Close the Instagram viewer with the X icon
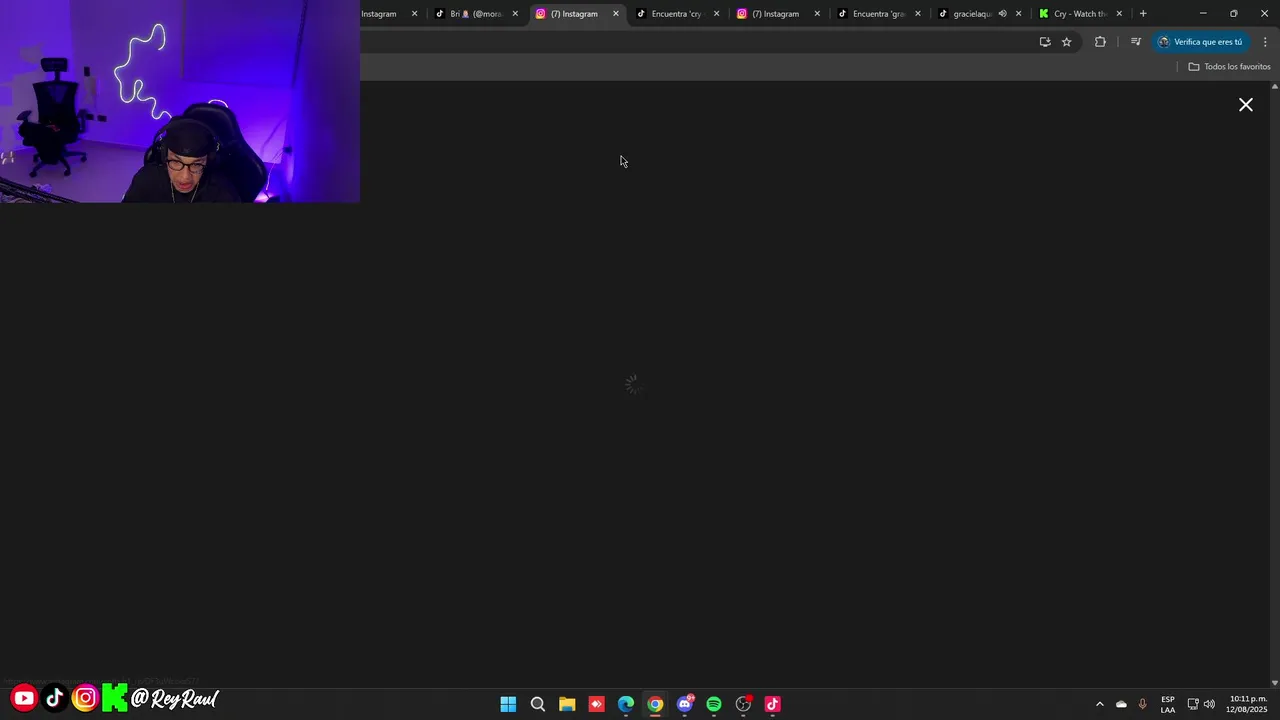 (x=1246, y=105)
